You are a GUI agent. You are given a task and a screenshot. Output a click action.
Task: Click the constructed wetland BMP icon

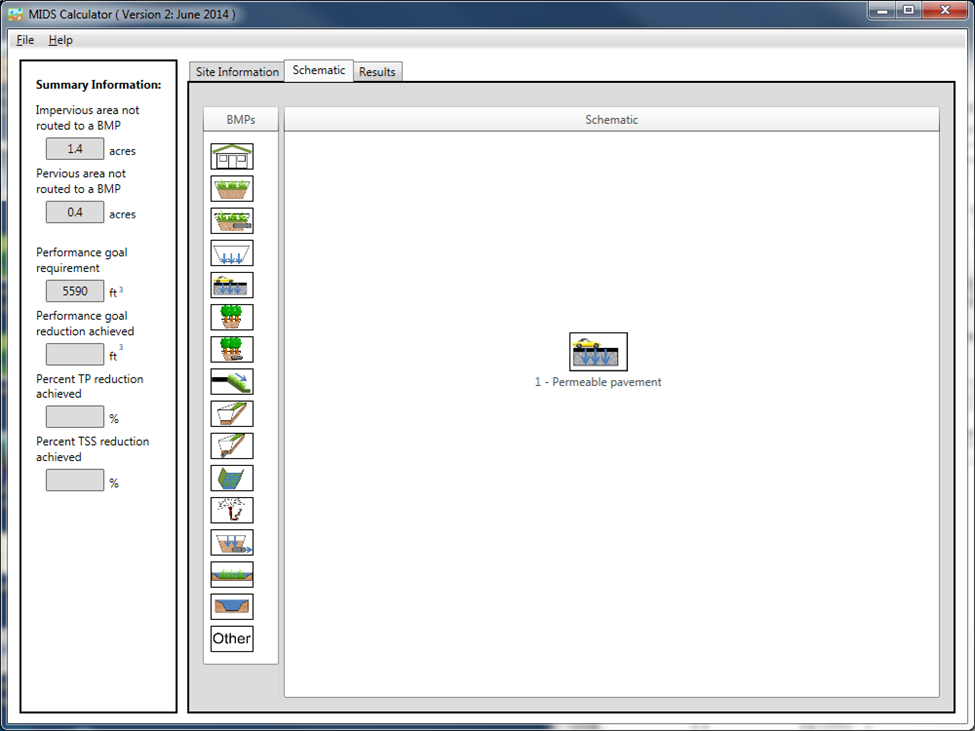click(232, 574)
